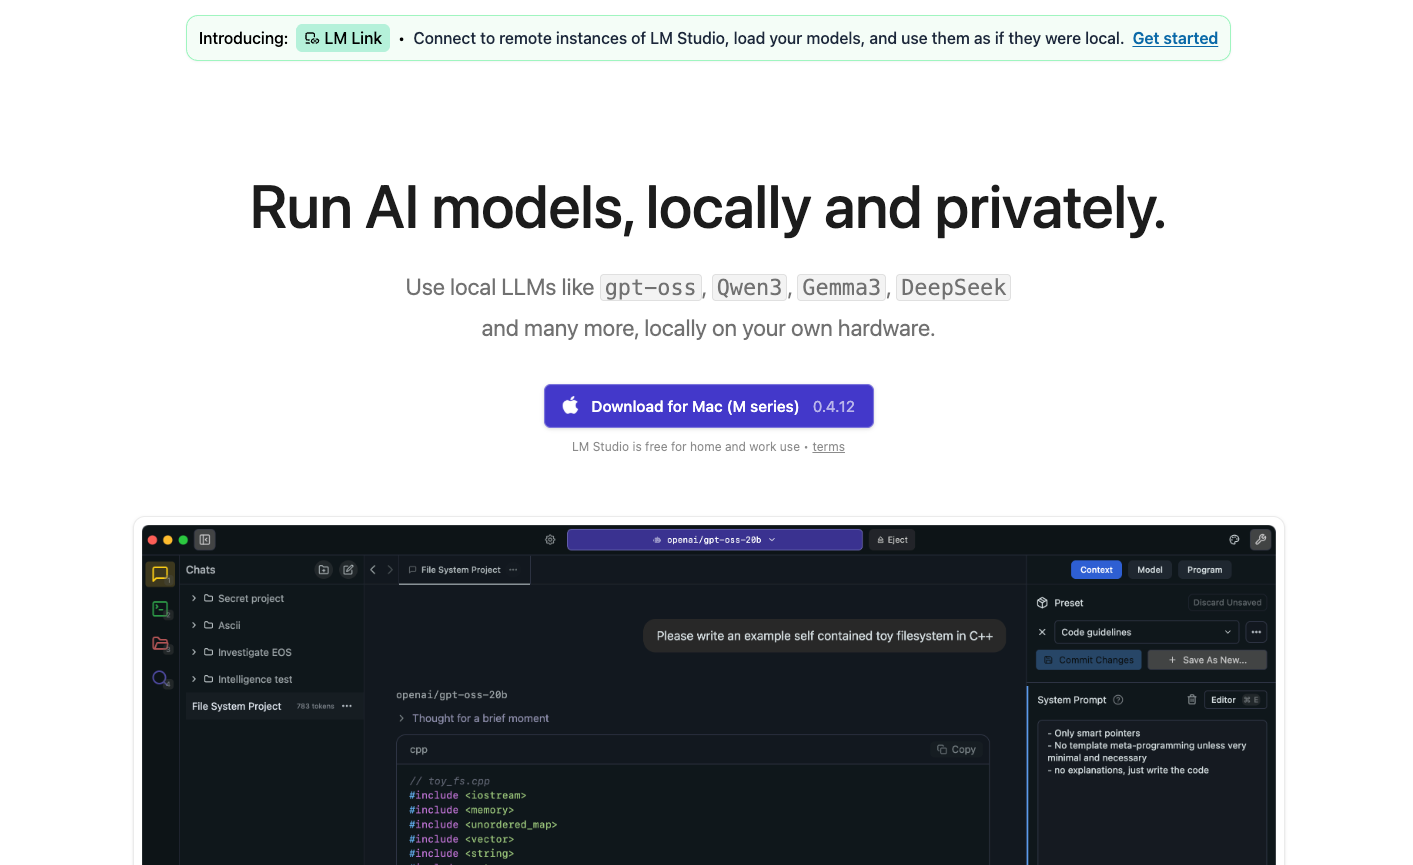Toggle the left sidebar visibility
Screen dimensions: 1413x865
tap(204, 539)
